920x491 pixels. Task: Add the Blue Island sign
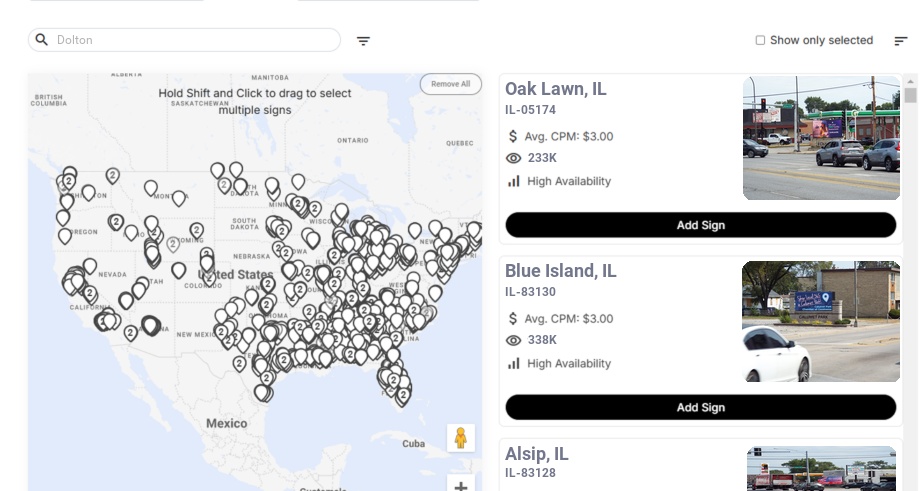tap(700, 407)
